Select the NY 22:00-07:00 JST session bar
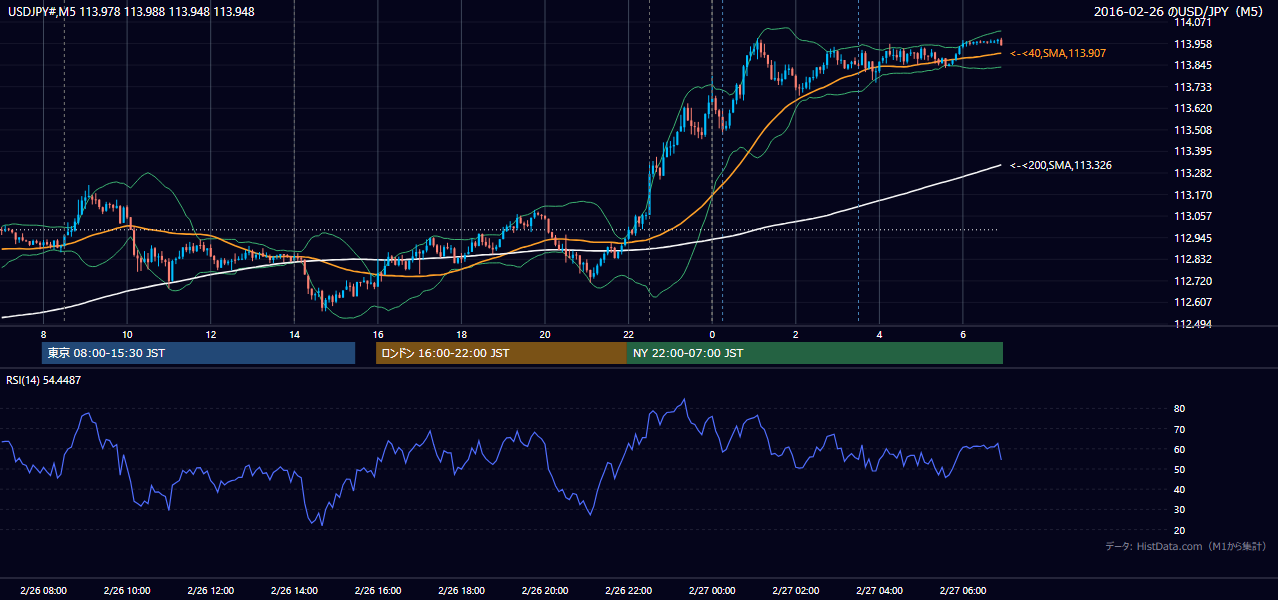 point(814,353)
